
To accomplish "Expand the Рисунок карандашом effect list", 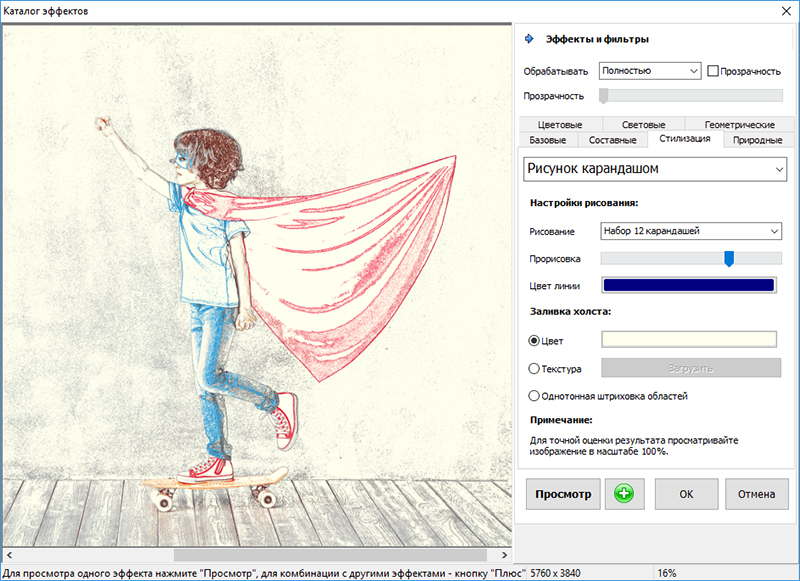I will click(x=655, y=169).
